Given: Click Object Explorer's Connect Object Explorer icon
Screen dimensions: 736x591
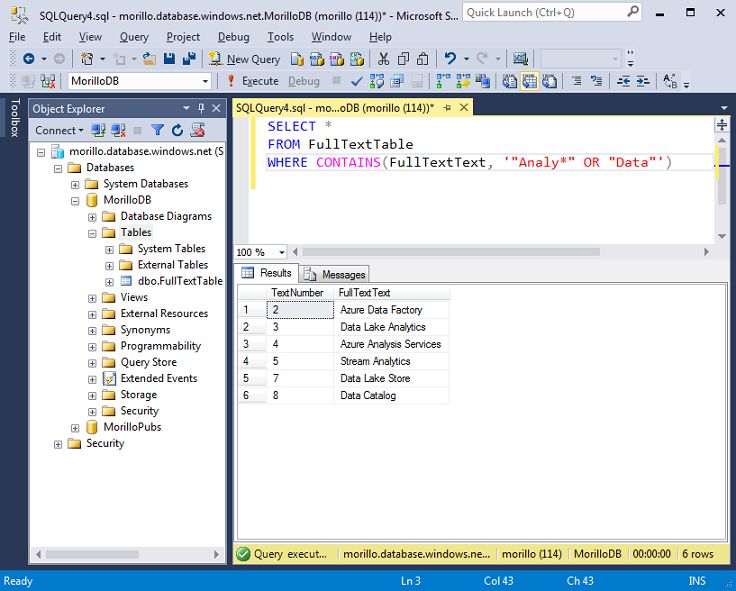Looking at the screenshot, I should coord(98,130).
